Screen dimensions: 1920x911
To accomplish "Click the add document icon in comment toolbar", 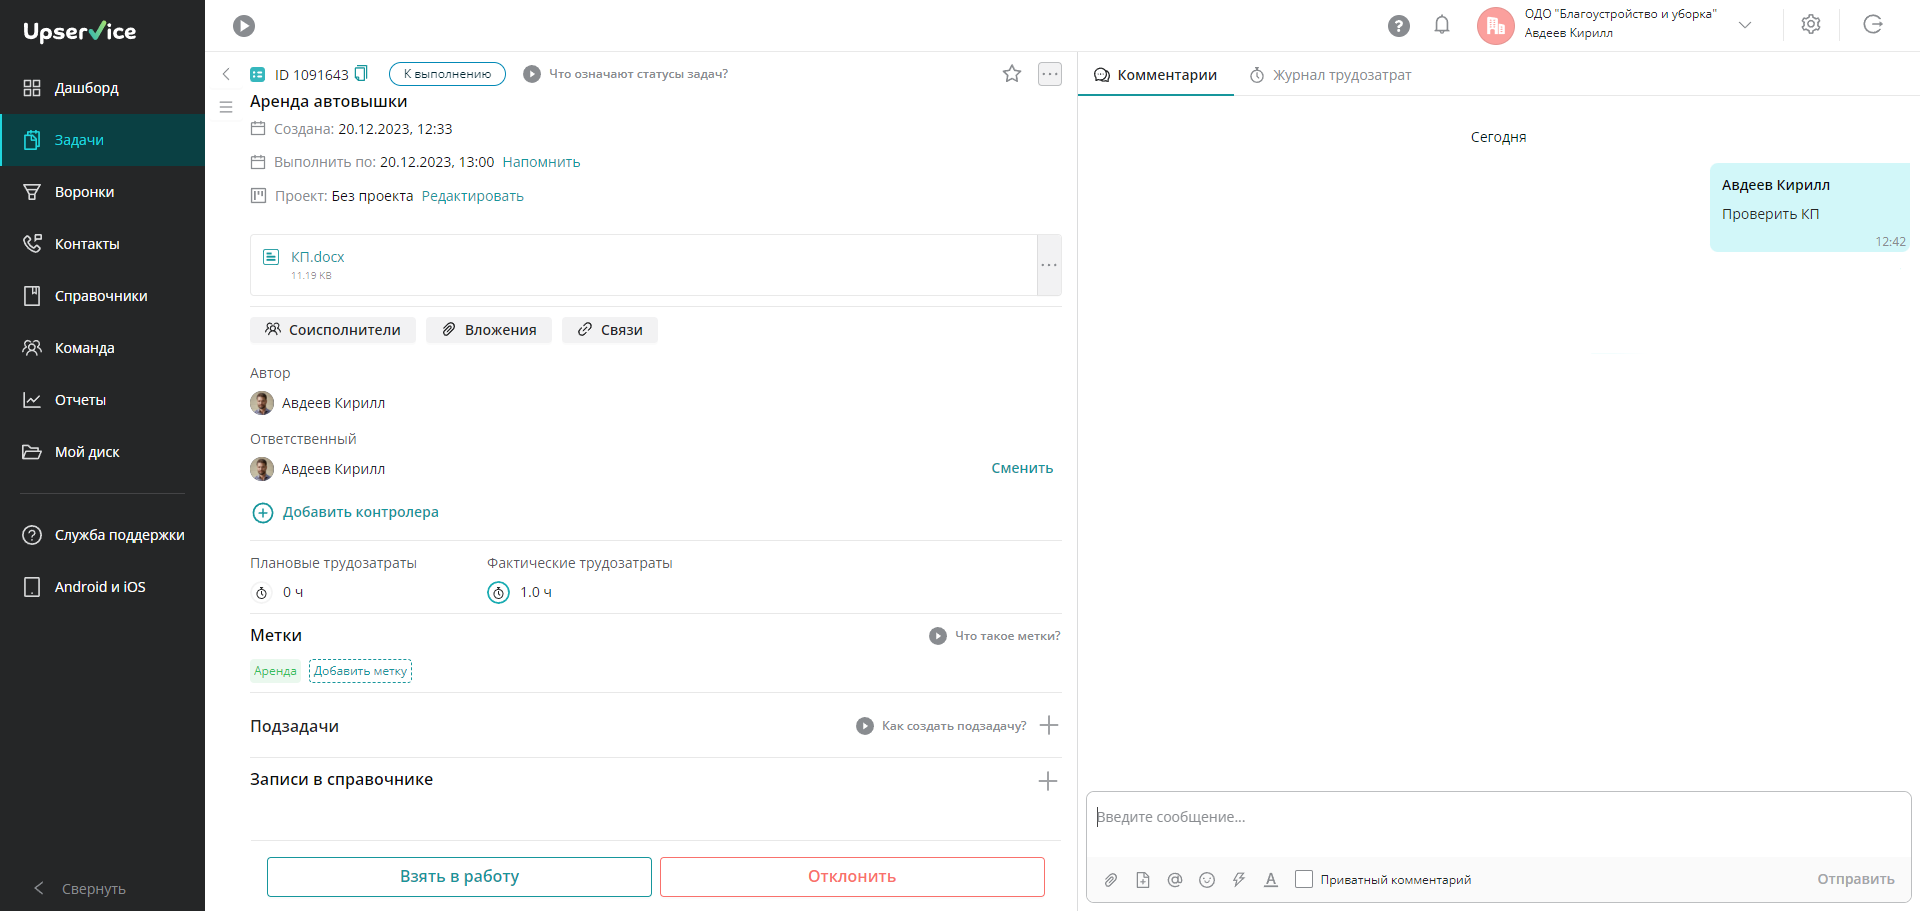I will click(x=1143, y=880).
